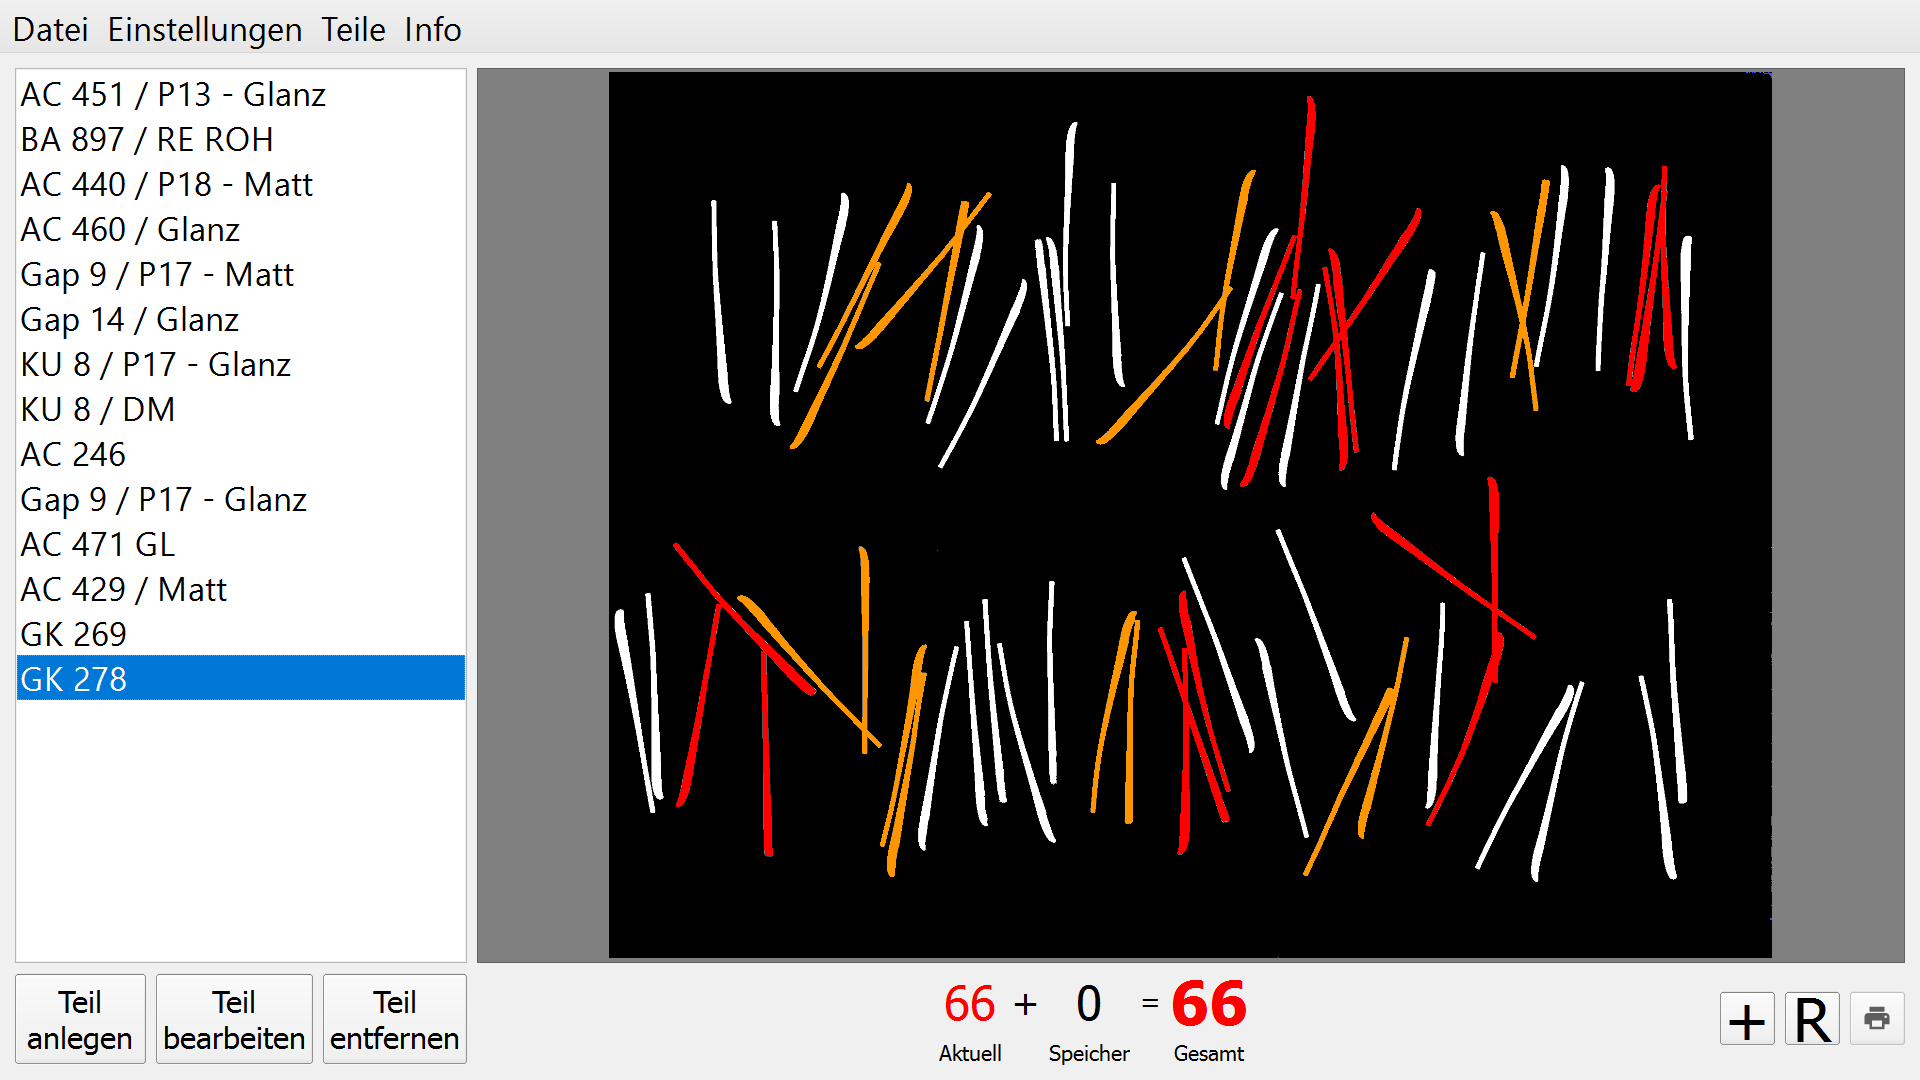Select AC 440 / P18 - Matt
1920x1080 pixels.
[241, 184]
